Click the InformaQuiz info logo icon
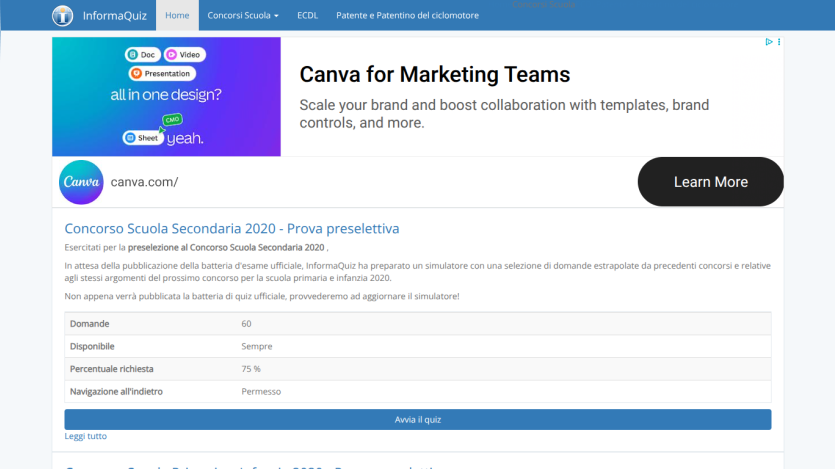This screenshot has width=835, height=469. (x=62, y=15)
